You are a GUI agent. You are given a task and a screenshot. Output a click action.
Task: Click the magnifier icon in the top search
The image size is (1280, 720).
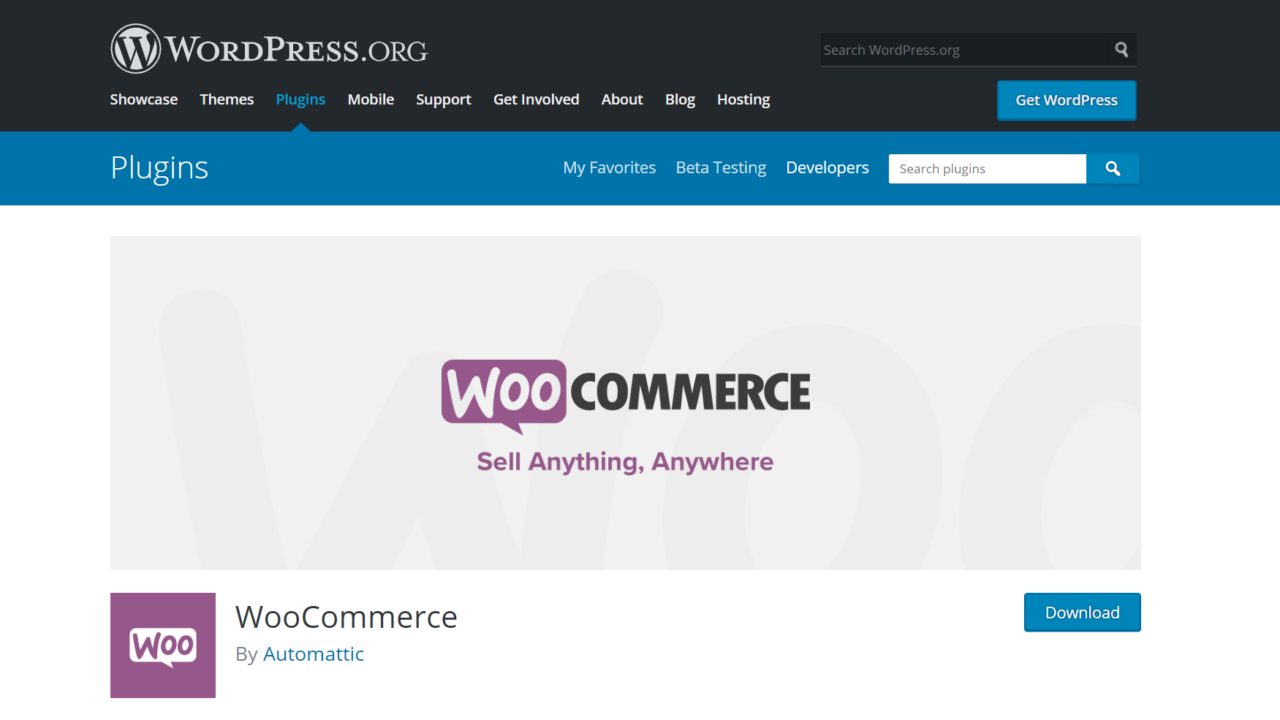click(1122, 49)
